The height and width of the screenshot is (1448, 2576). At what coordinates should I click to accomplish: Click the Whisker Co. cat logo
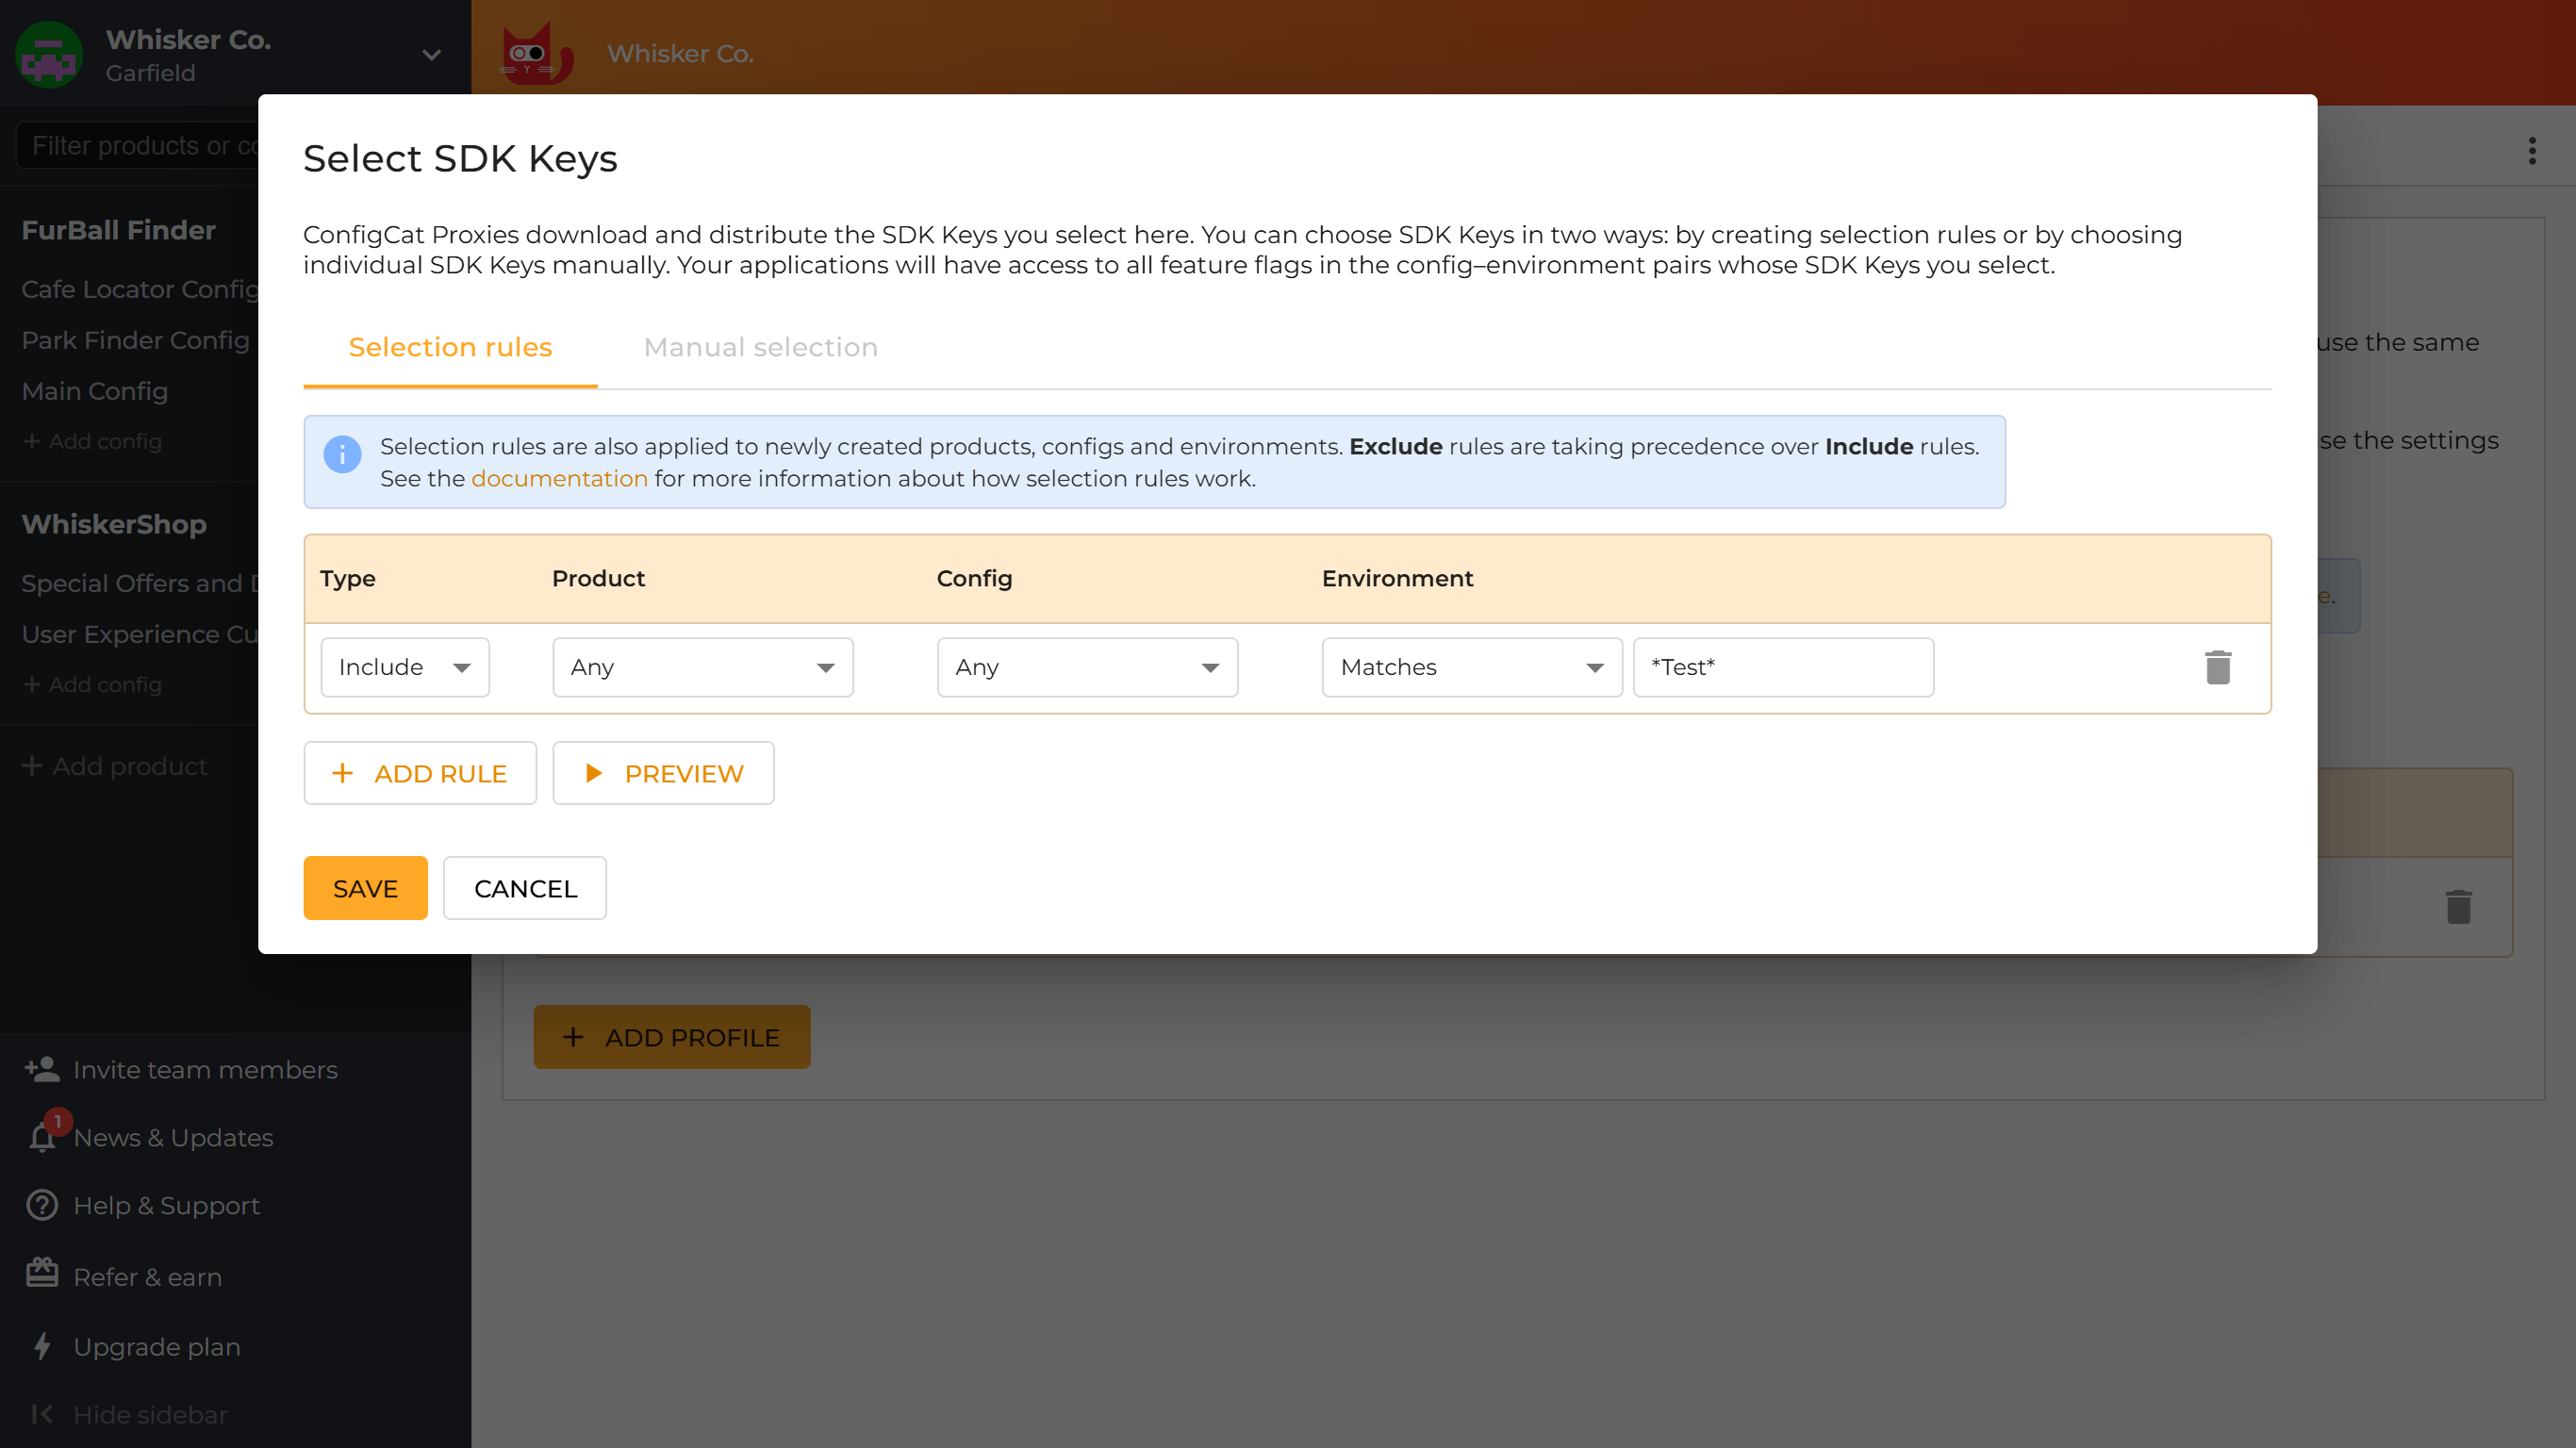[x=535, y=53]
